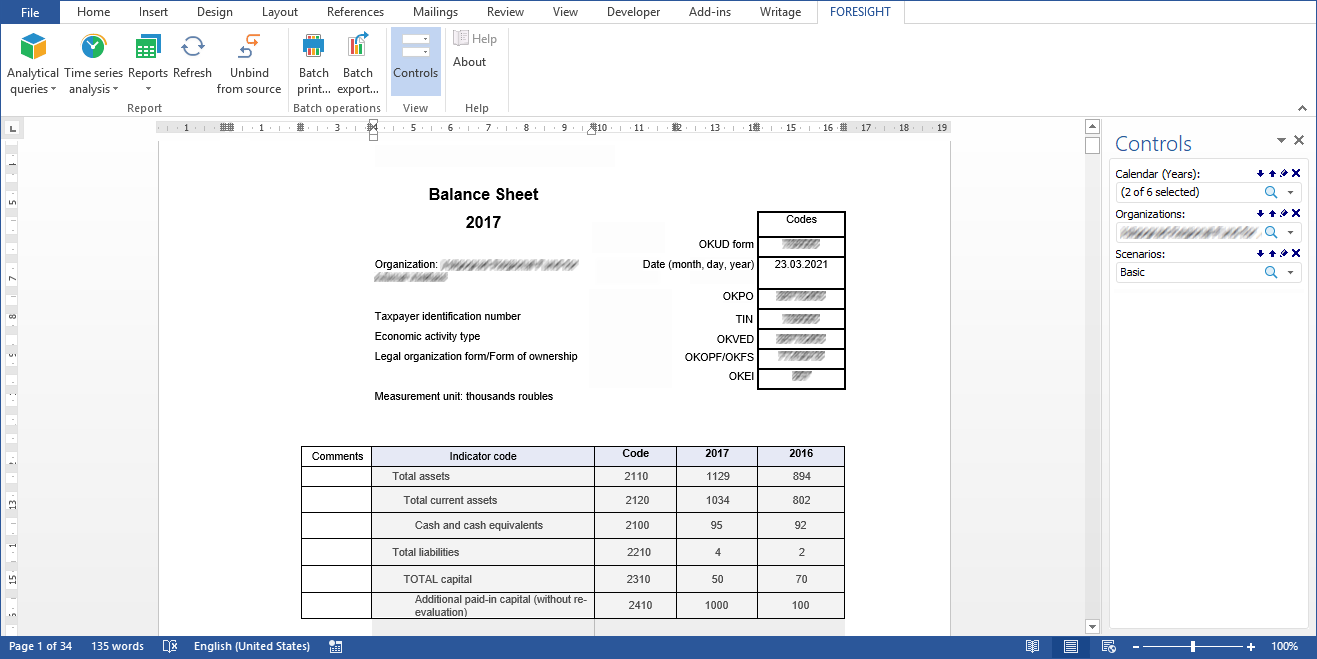
Task: Delete the Calendar control
Action: (1296, 174)
